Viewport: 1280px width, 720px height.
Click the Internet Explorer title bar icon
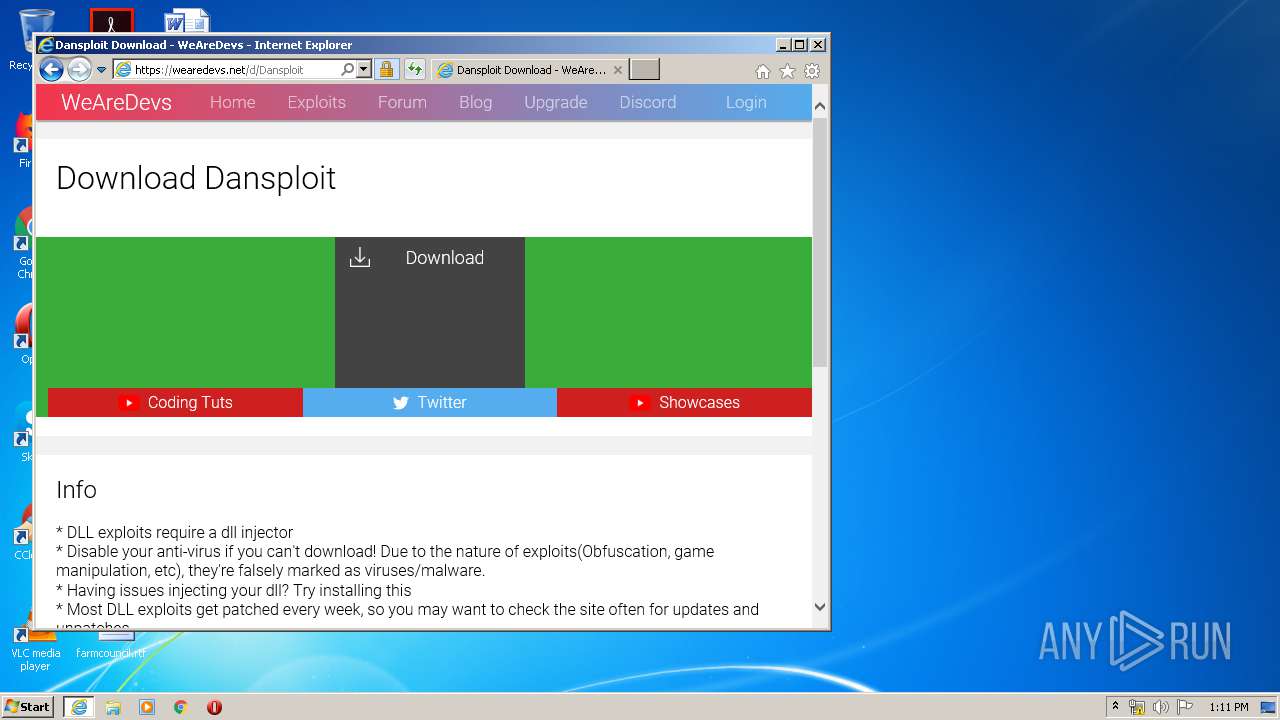click(x=45, y=45)
